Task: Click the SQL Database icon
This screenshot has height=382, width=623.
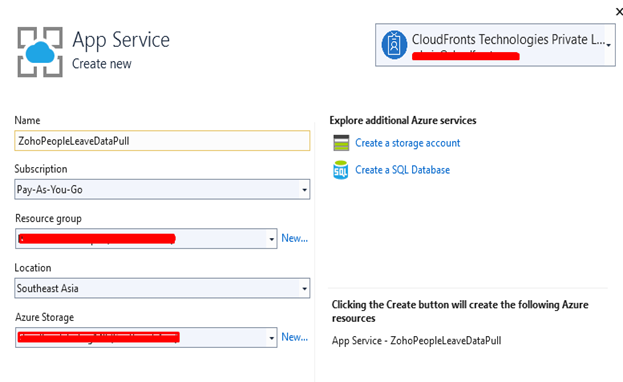Action: pyautogui.click(x=341, y=170)
